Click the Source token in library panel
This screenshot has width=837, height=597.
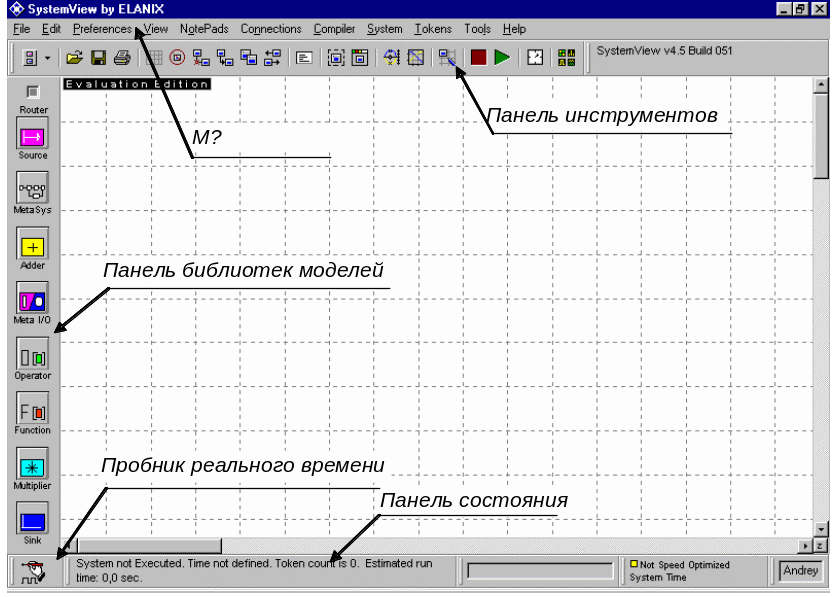(33, 135)
